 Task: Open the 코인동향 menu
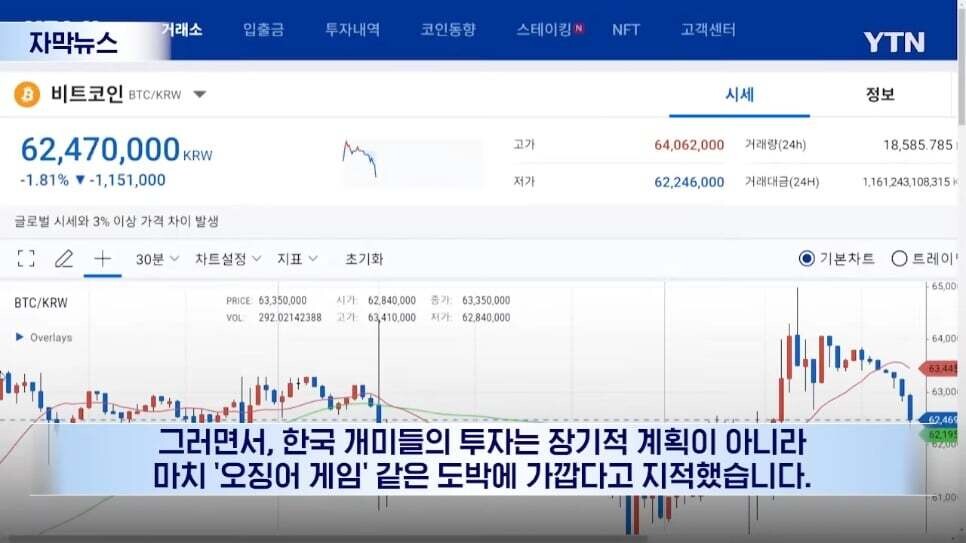coord(448,30)
